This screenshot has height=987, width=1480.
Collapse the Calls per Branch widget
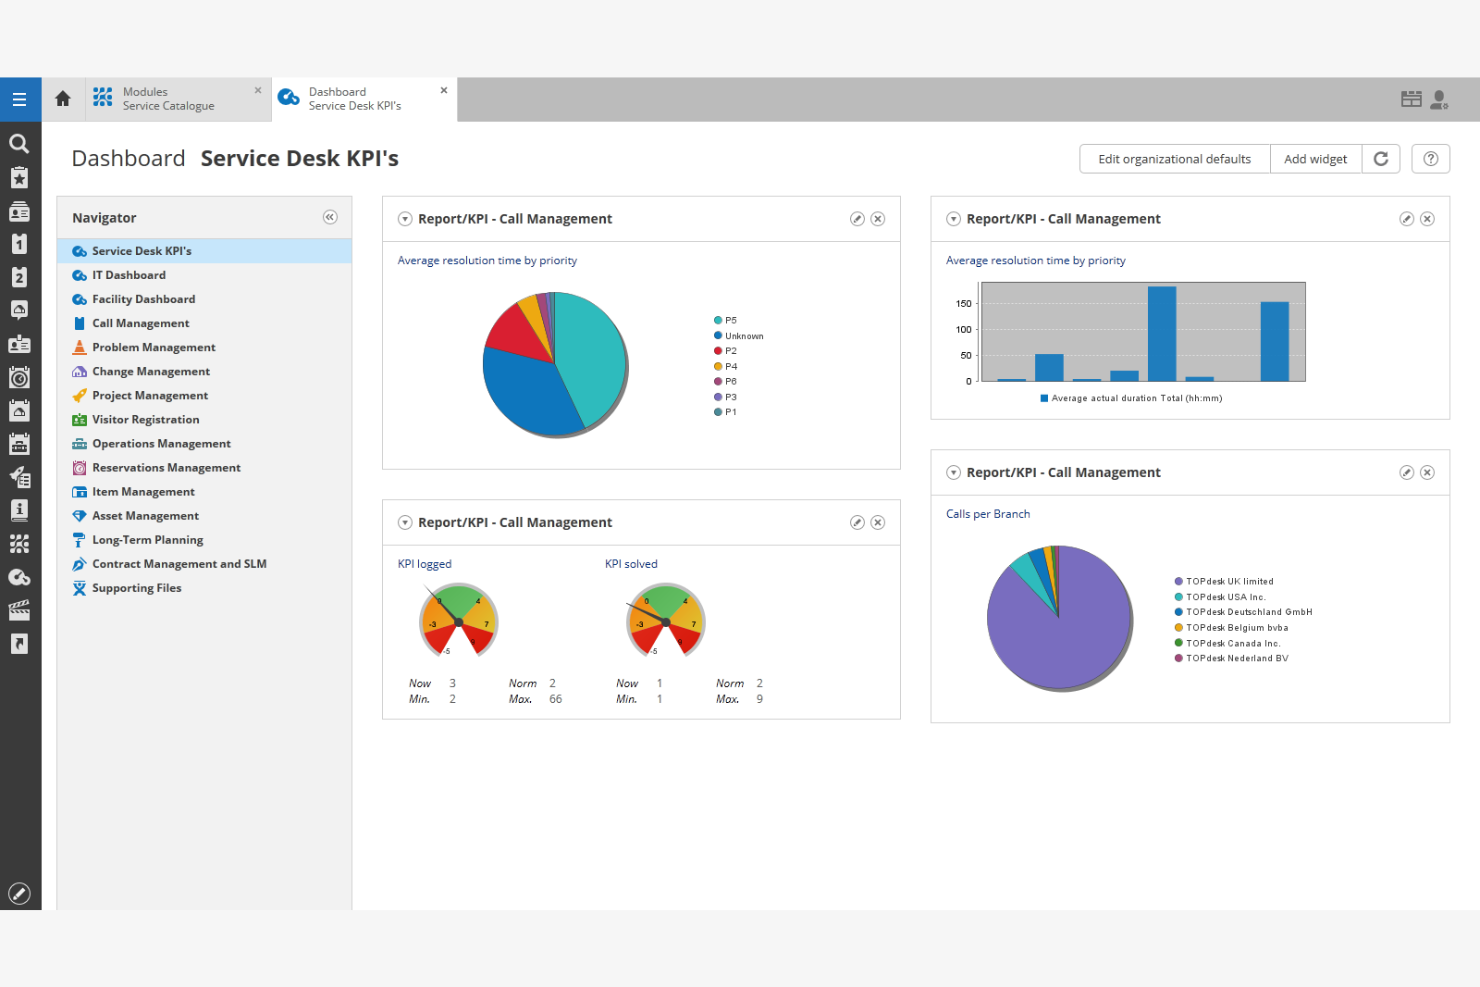pos(953,472)
